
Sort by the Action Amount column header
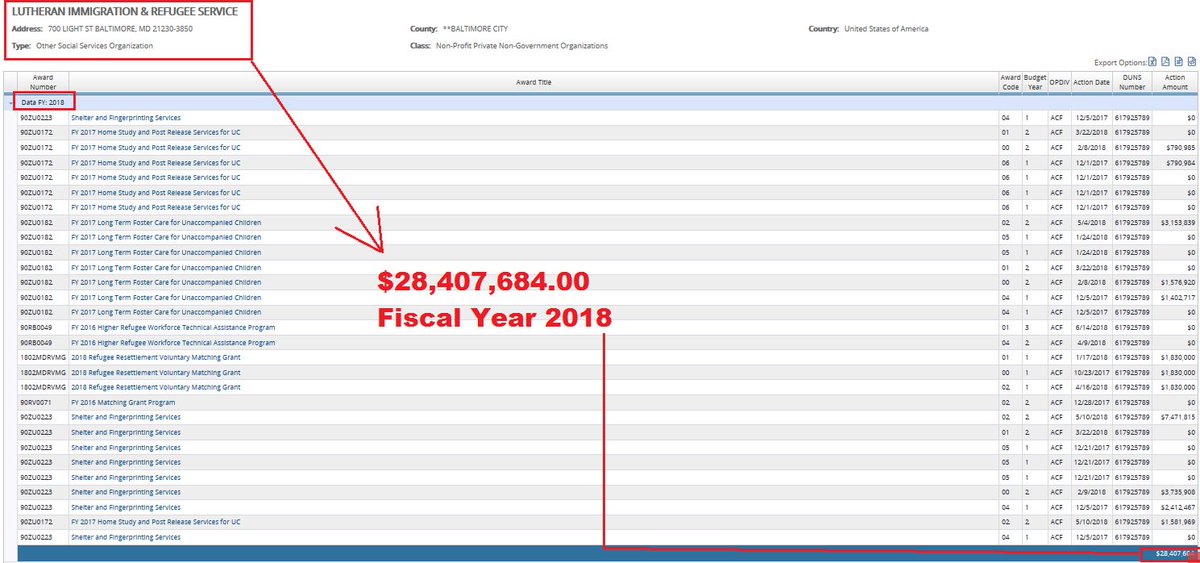tap(1175, 82)
